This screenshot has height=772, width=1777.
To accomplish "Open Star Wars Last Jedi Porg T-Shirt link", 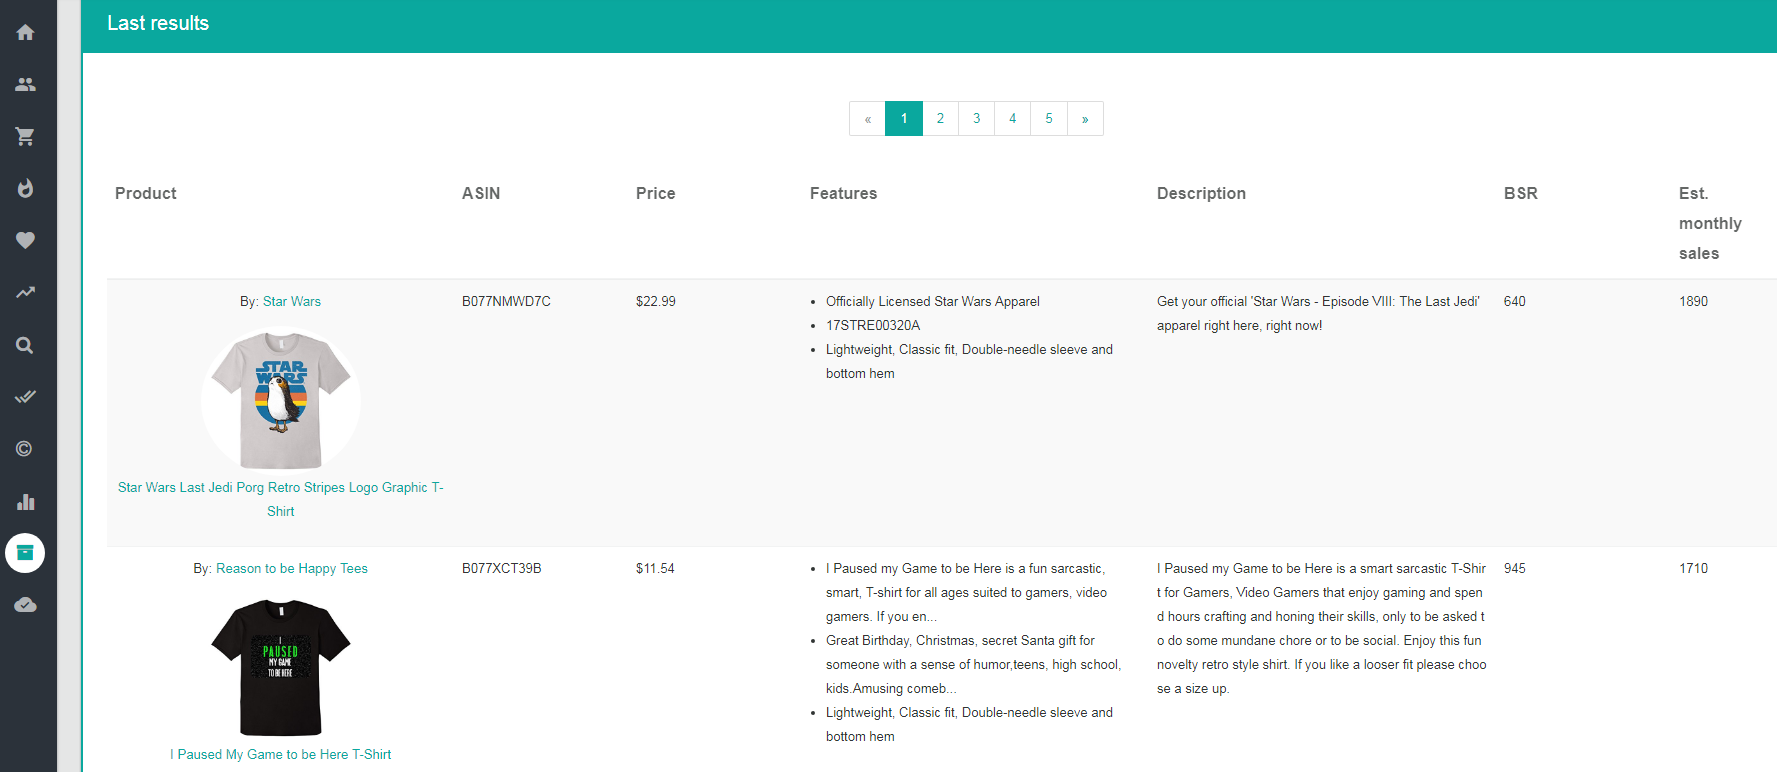I will (281, 499).
